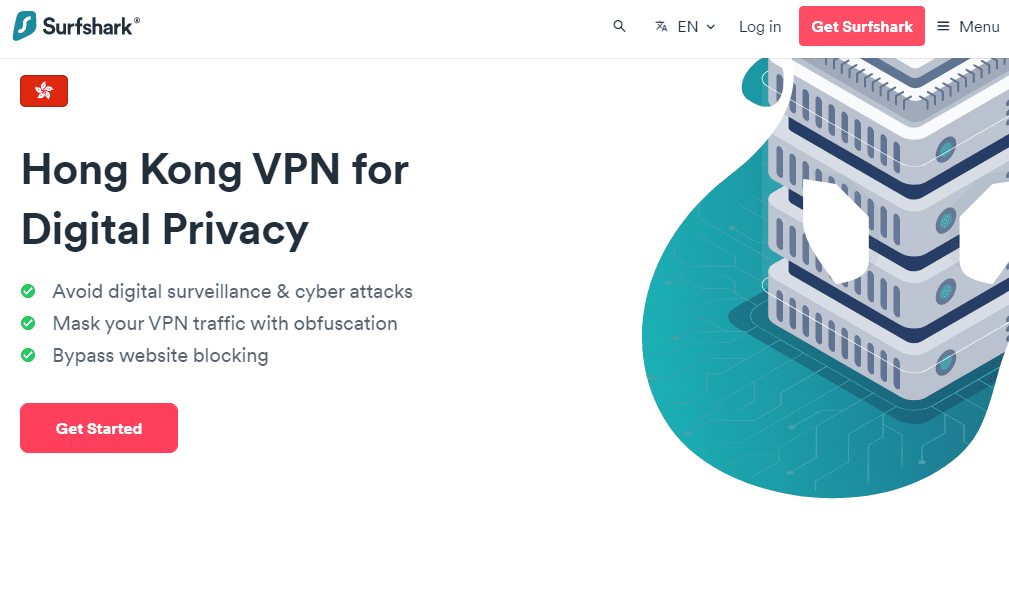
Task: Click the Hong Kong VPN heading
Action: click(x=214, y=199)
